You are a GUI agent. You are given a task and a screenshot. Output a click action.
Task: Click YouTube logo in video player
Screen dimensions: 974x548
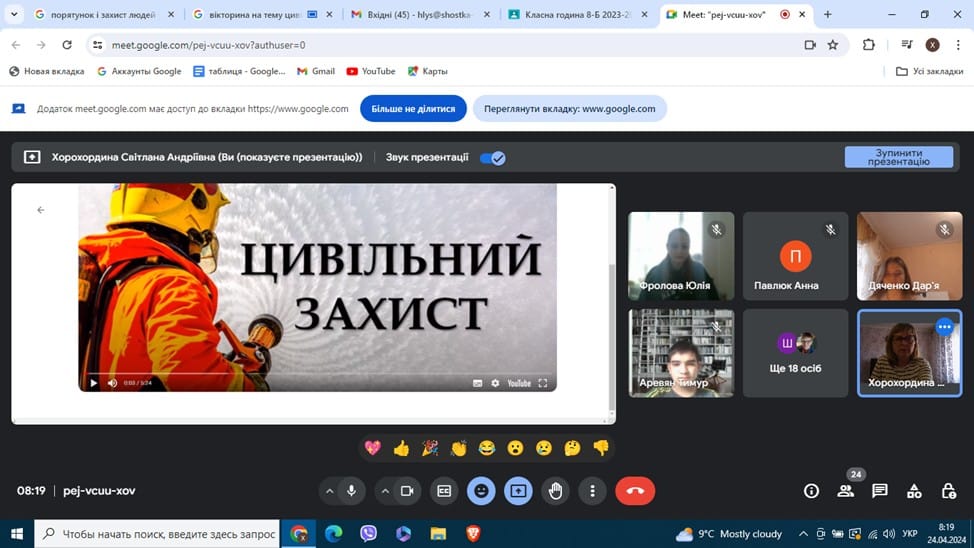519,383
